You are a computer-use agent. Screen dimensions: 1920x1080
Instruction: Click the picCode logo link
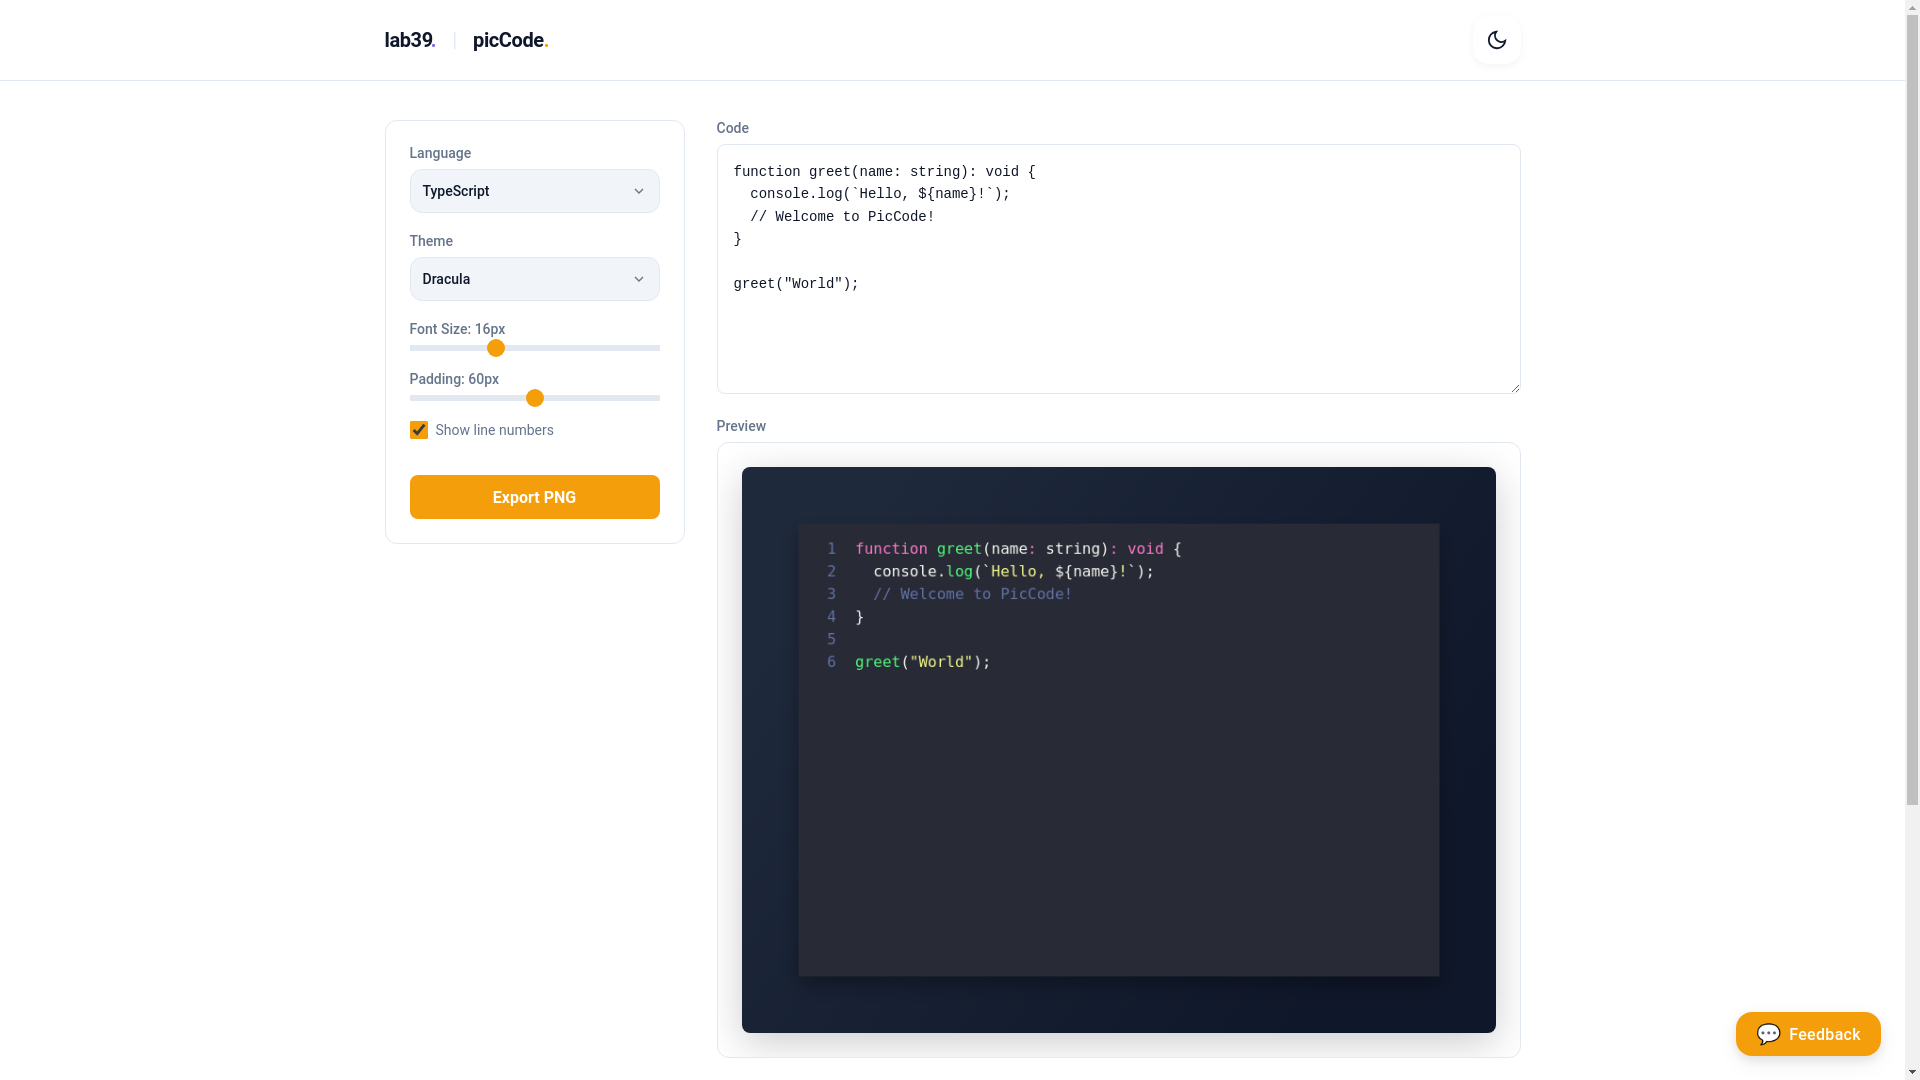(510, 40)
